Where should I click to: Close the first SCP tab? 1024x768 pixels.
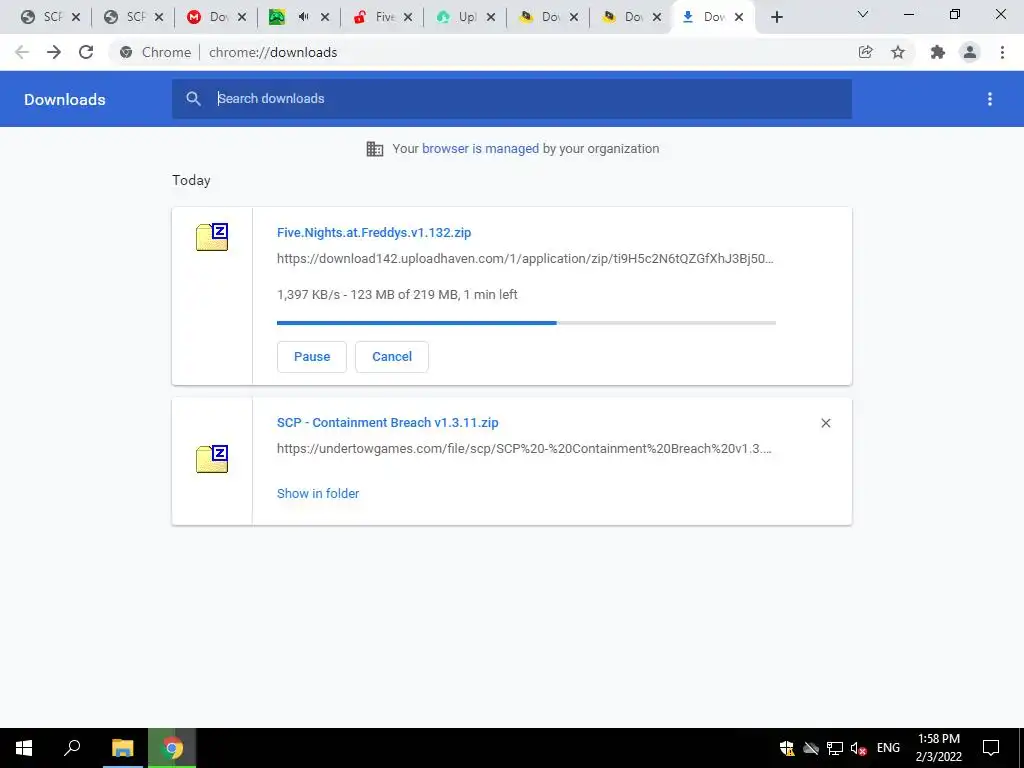pos(76,18)
